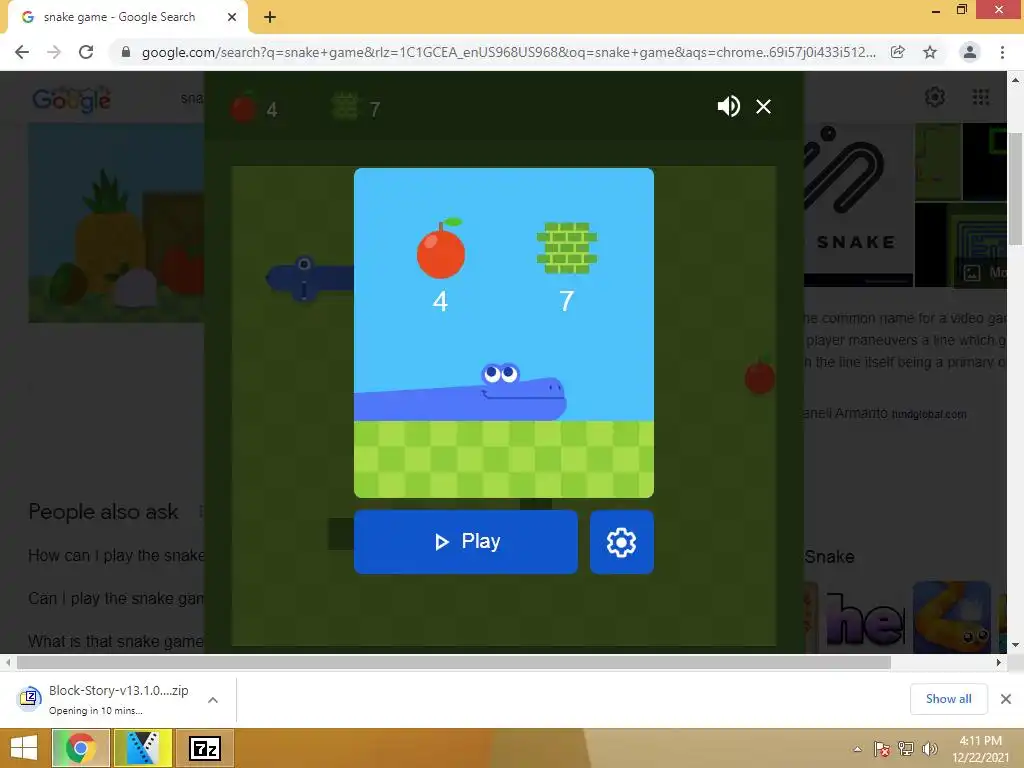Click the green brick wall icon

pyautogui.click(x=567, y=248)
